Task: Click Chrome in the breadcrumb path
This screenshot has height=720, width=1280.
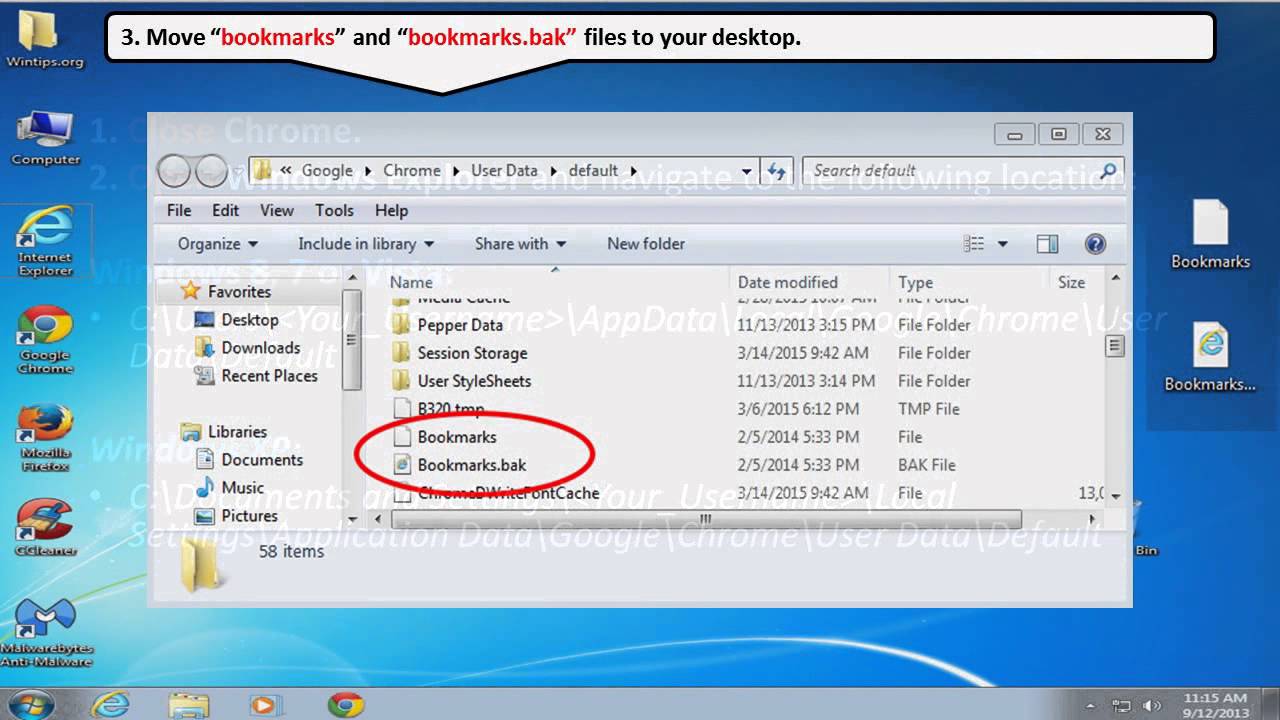Action: (x=412, y=171)
